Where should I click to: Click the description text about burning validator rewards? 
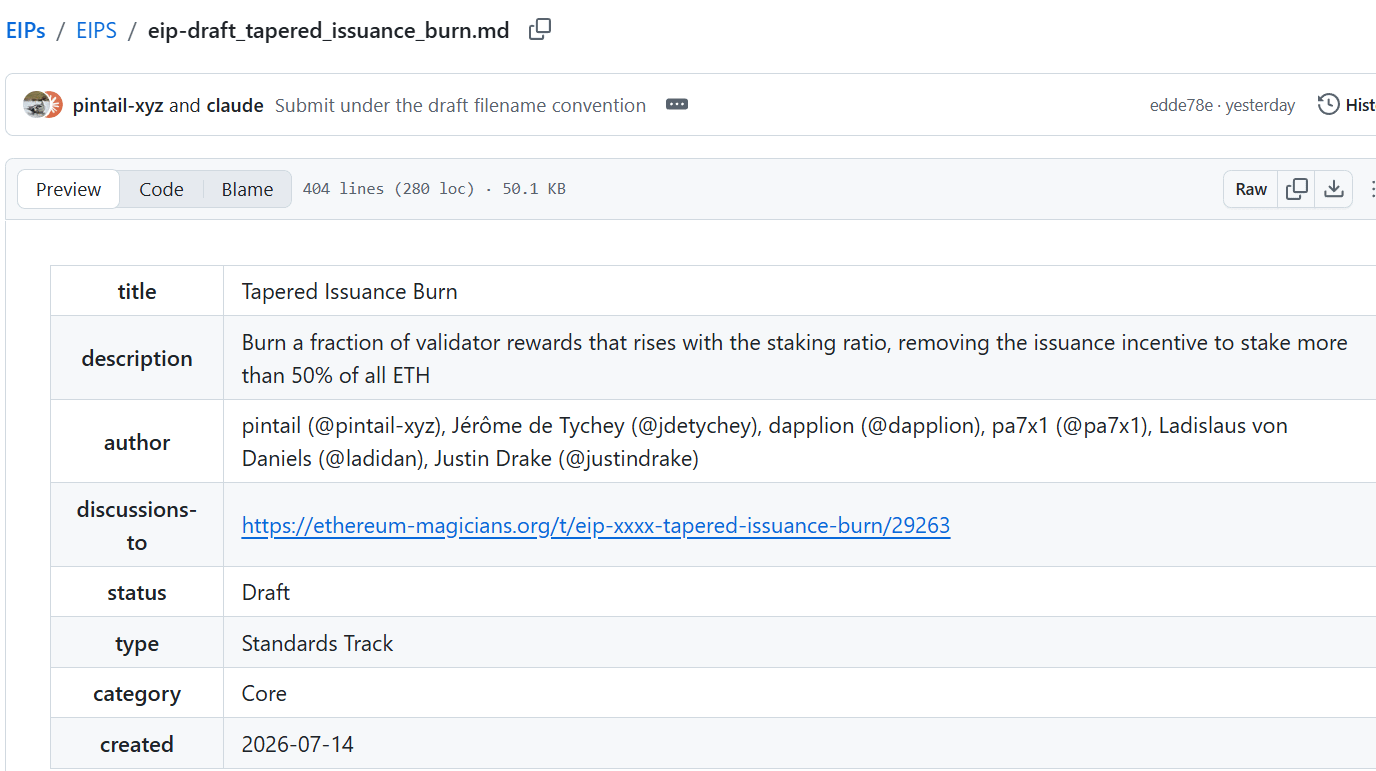point(795,358)
